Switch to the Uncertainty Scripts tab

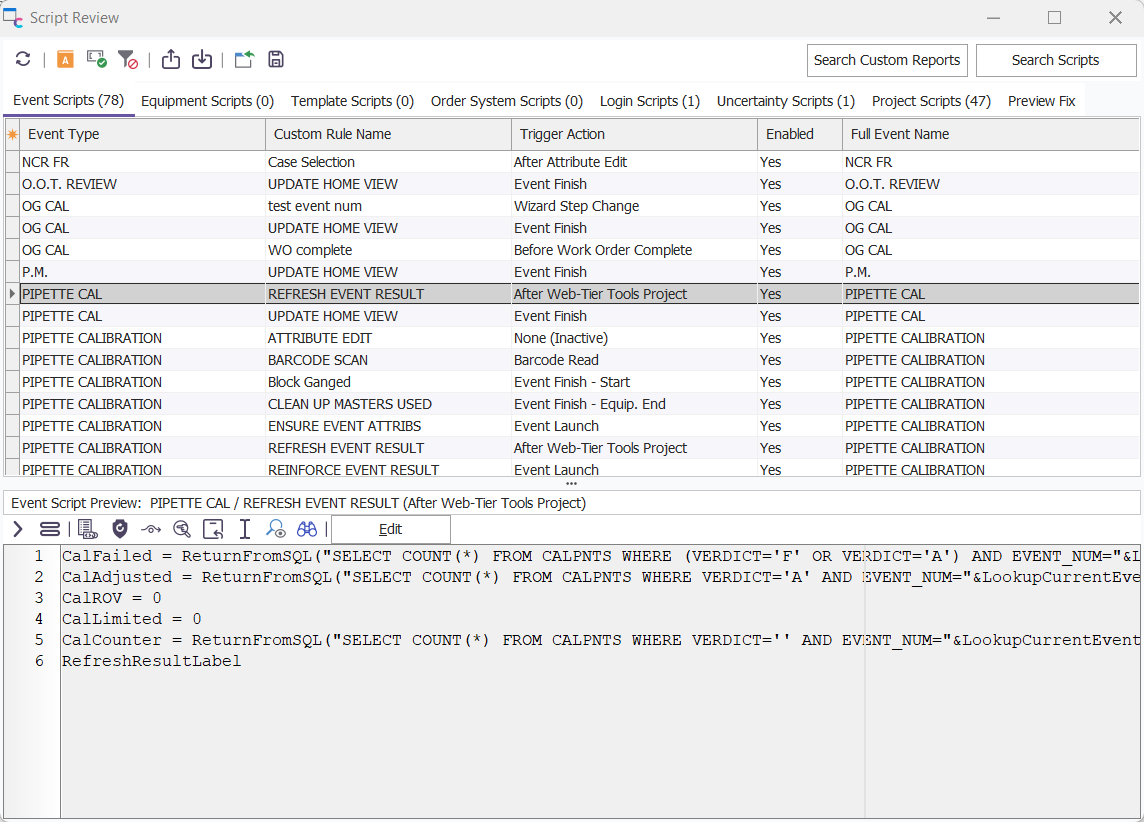click(785, 101)
